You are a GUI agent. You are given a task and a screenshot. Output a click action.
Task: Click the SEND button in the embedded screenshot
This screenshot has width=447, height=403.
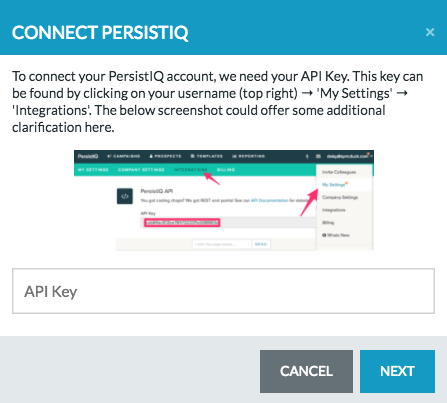tap(261, 244)
